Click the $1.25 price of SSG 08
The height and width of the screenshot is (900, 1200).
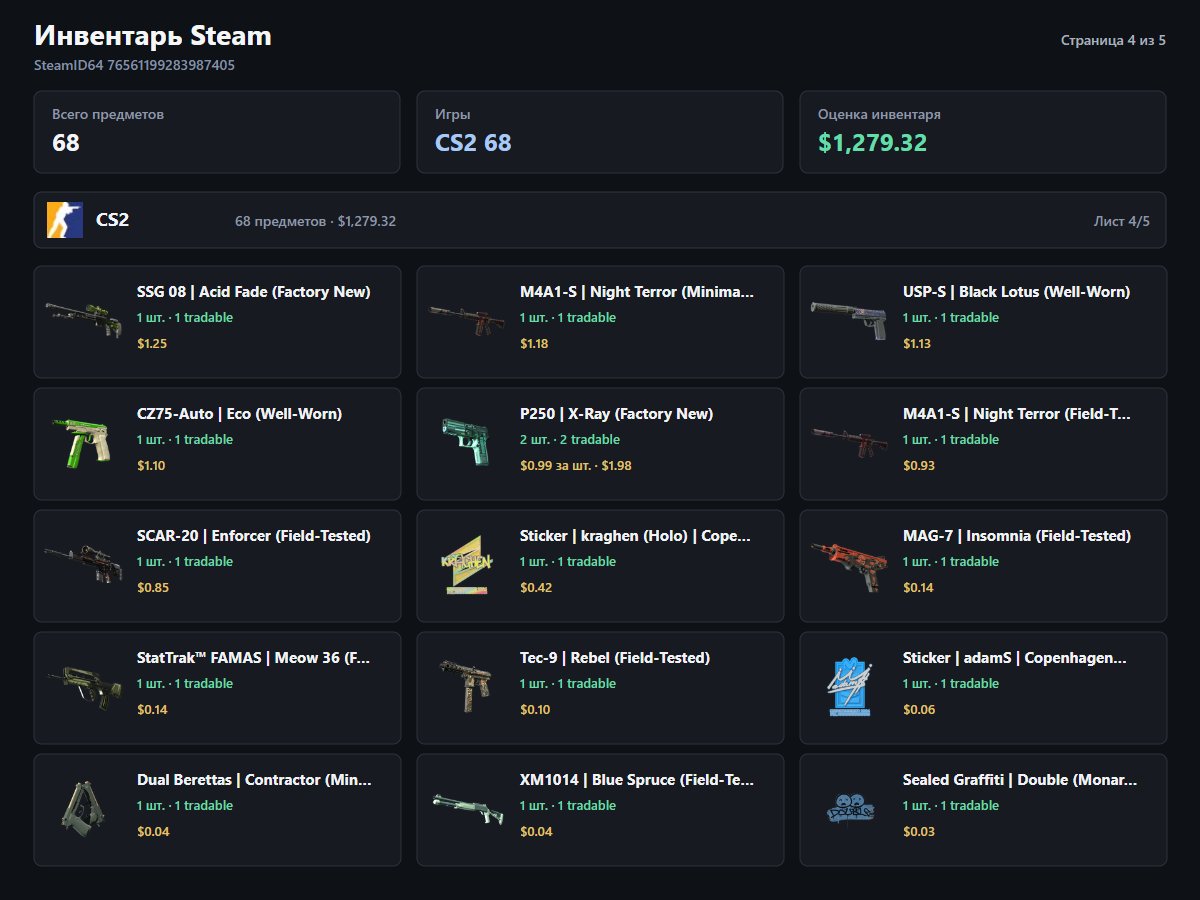point(153,344)
